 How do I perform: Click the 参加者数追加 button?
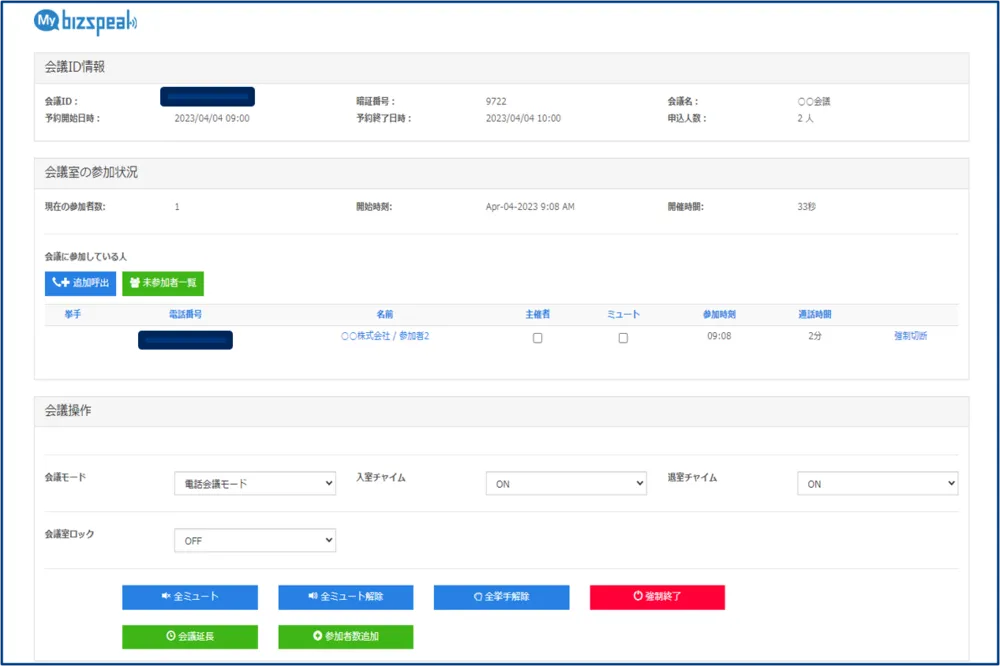click(x=345, y=637)
